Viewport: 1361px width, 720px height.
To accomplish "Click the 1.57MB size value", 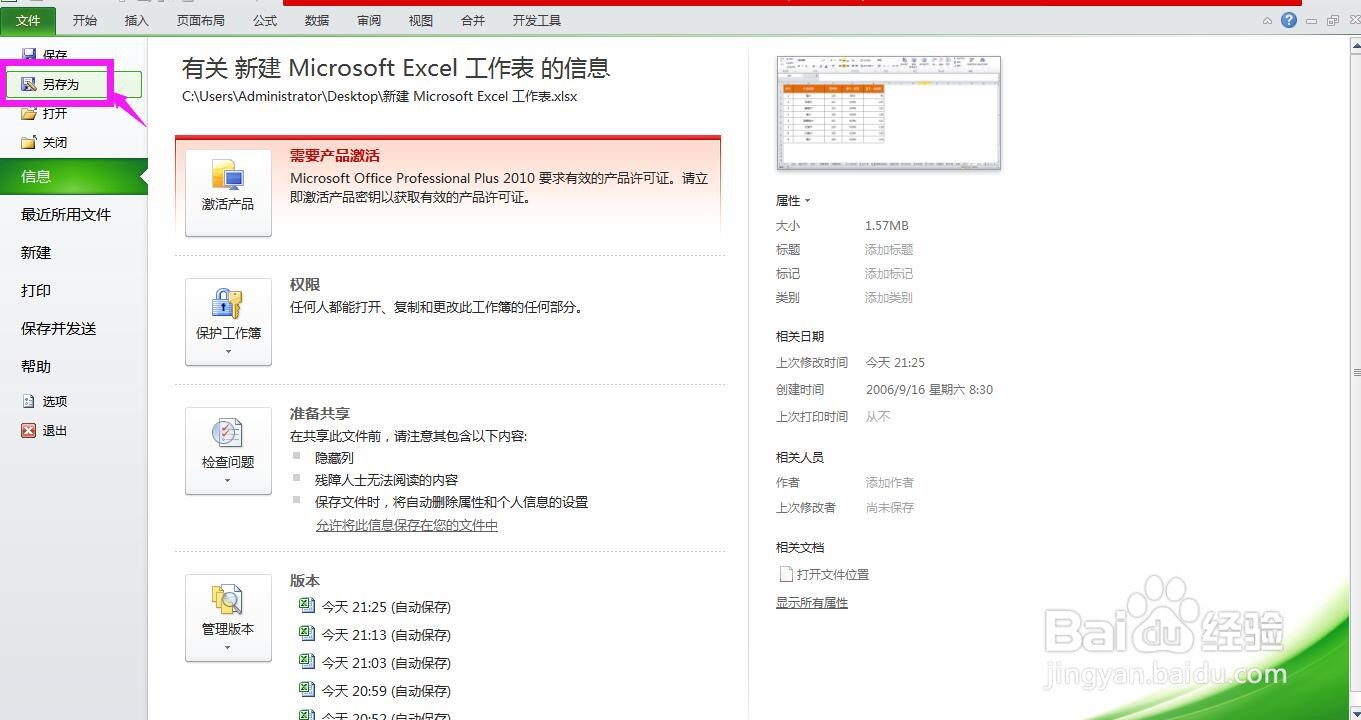I will (x=887, y=226).
